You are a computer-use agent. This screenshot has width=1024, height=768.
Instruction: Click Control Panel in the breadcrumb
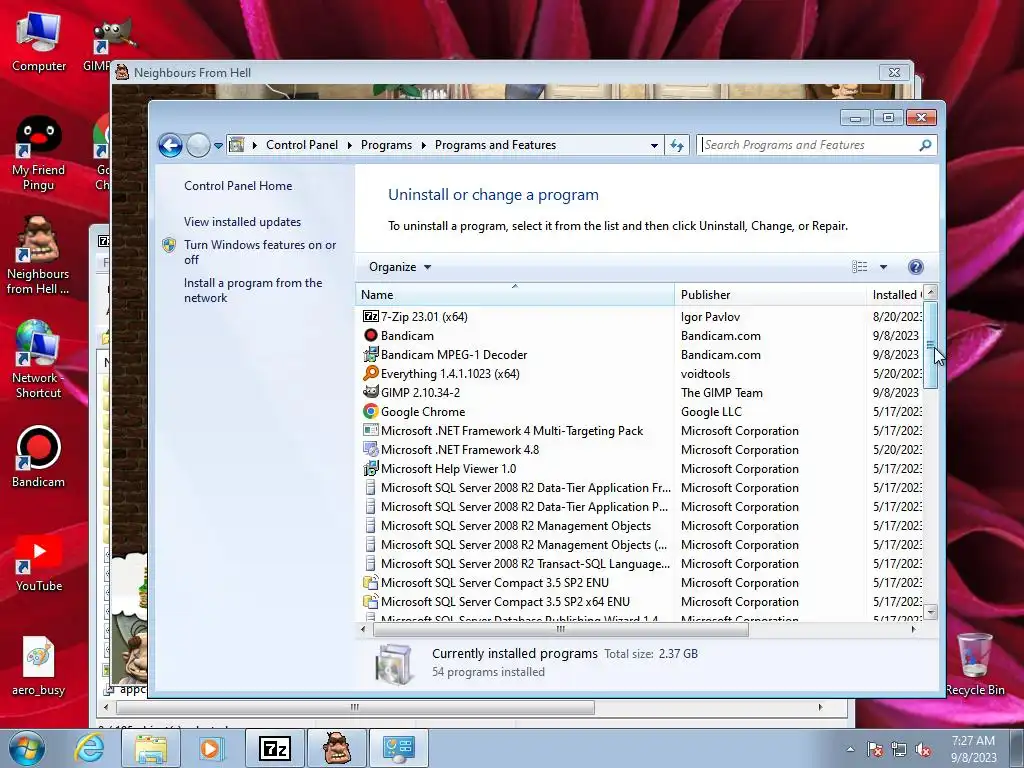(x=302, y=145)
